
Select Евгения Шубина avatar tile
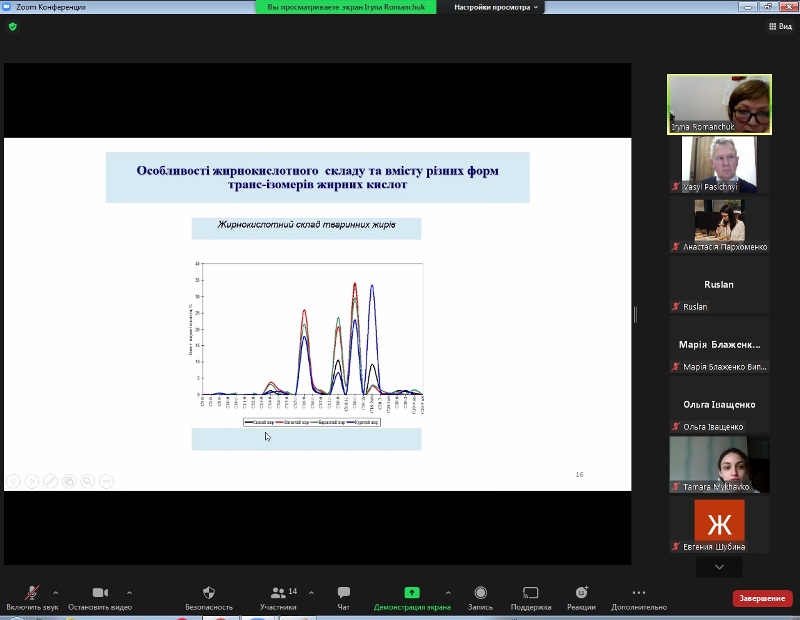click(719, 524)
